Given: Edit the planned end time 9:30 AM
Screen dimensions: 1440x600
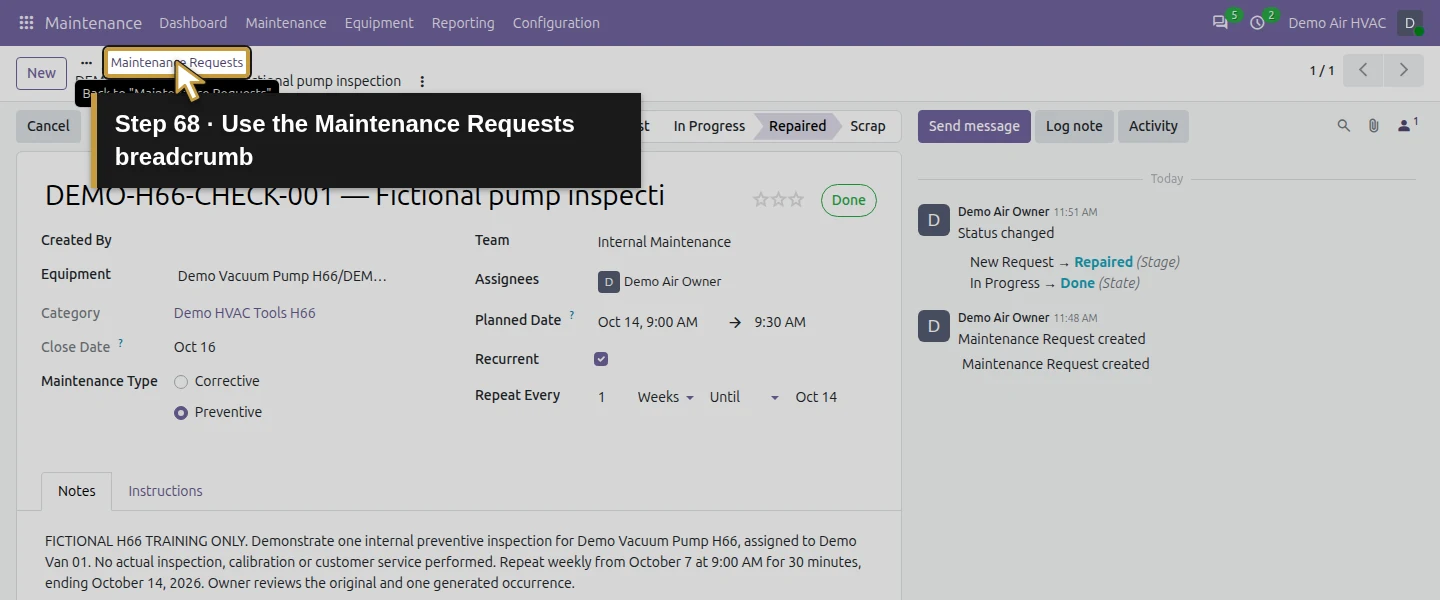Looking at the screenshot, I should 780,322.
